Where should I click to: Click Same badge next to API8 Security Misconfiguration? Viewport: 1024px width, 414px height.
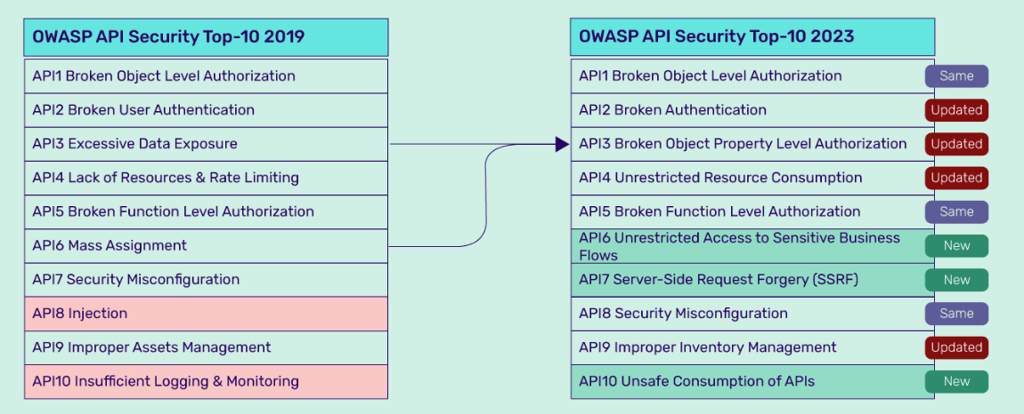[x=956, y=314]
